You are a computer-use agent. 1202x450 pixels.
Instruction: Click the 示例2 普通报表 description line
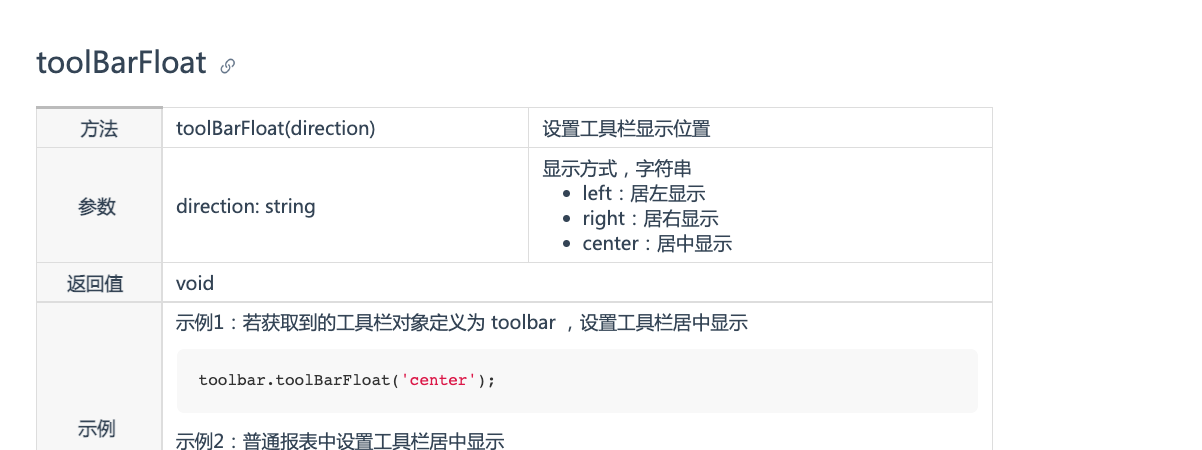click(340, 440)
